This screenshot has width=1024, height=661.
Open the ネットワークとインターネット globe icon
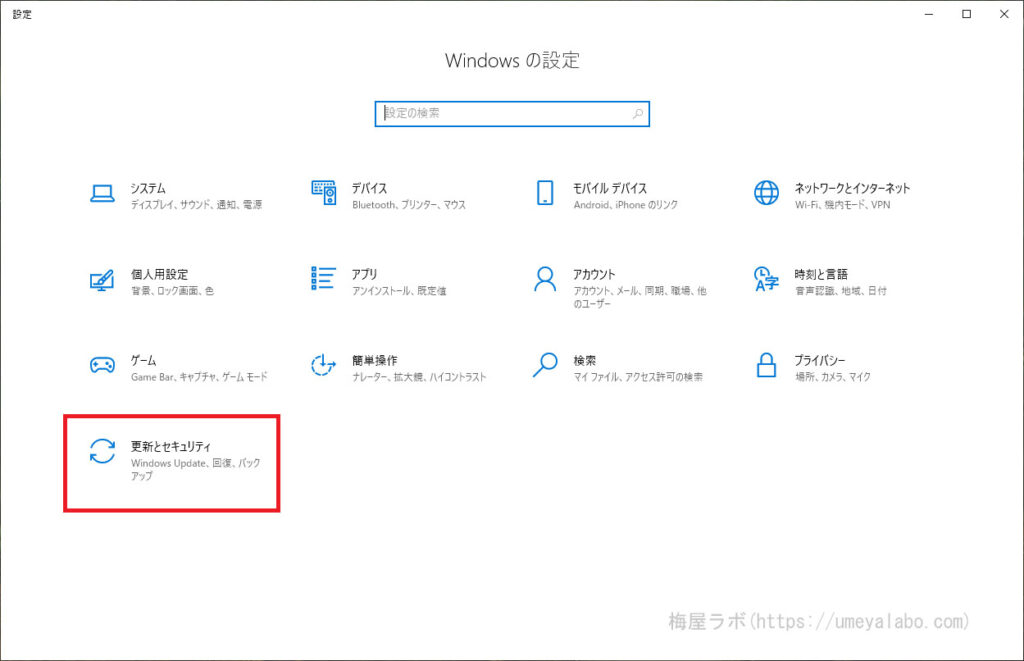point(766,193)
